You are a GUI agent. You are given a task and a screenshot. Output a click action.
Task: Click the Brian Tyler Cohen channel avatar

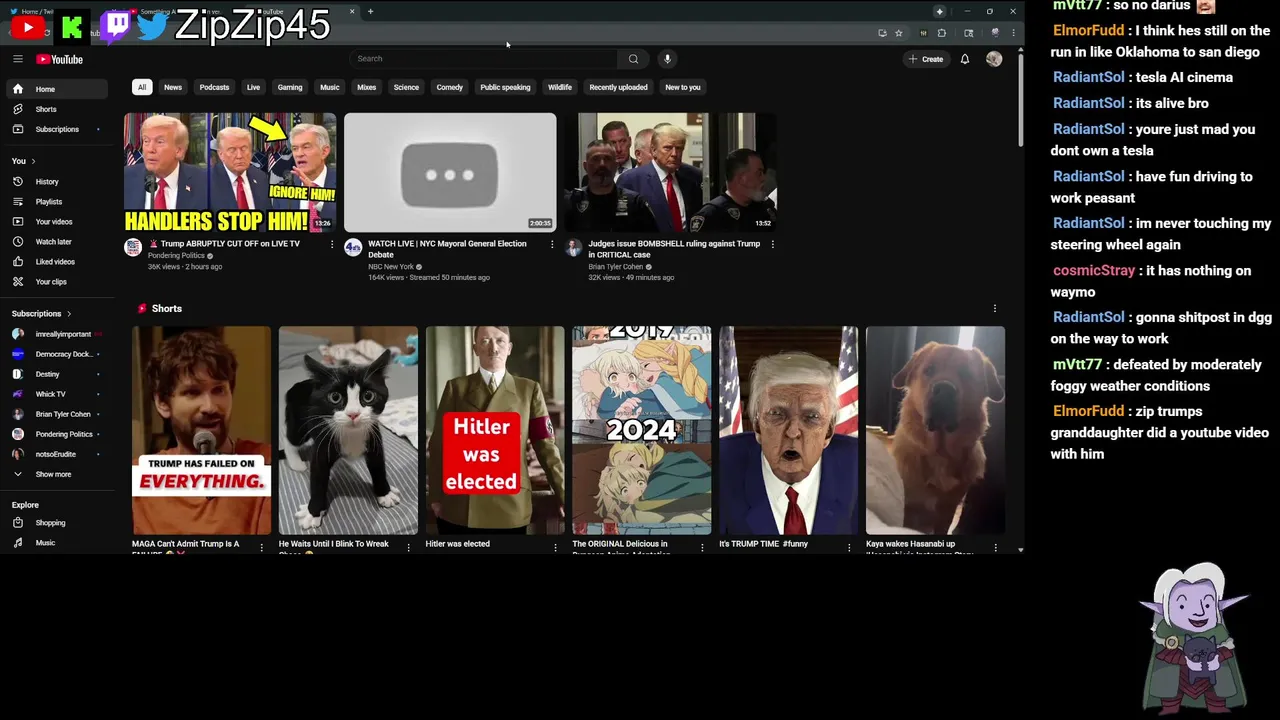click(x=573, y=247)
